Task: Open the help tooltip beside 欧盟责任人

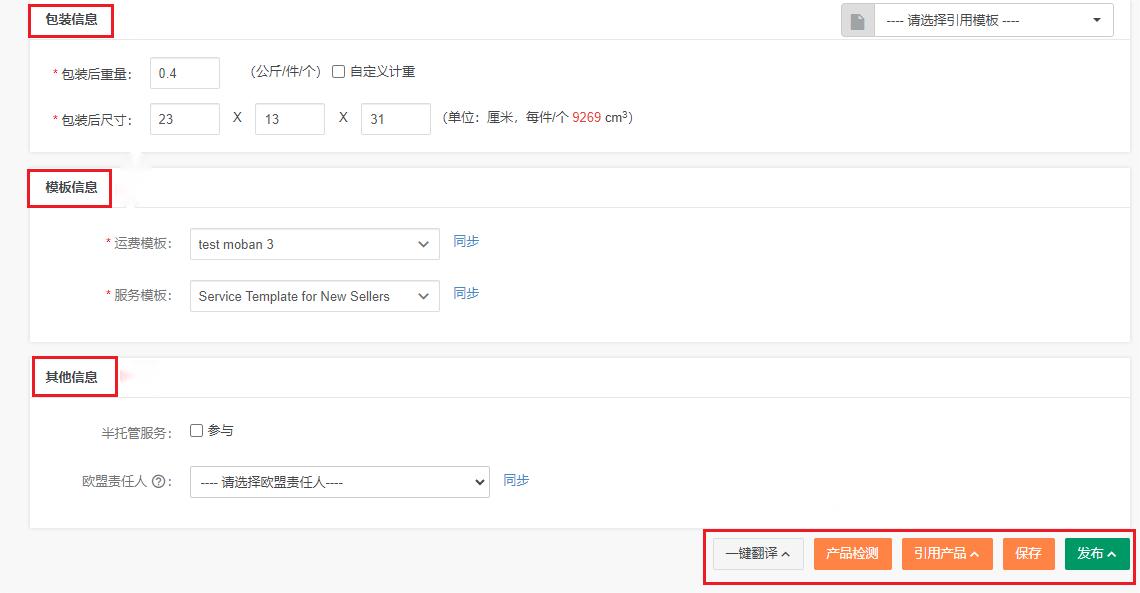Action: coord(160,479)
